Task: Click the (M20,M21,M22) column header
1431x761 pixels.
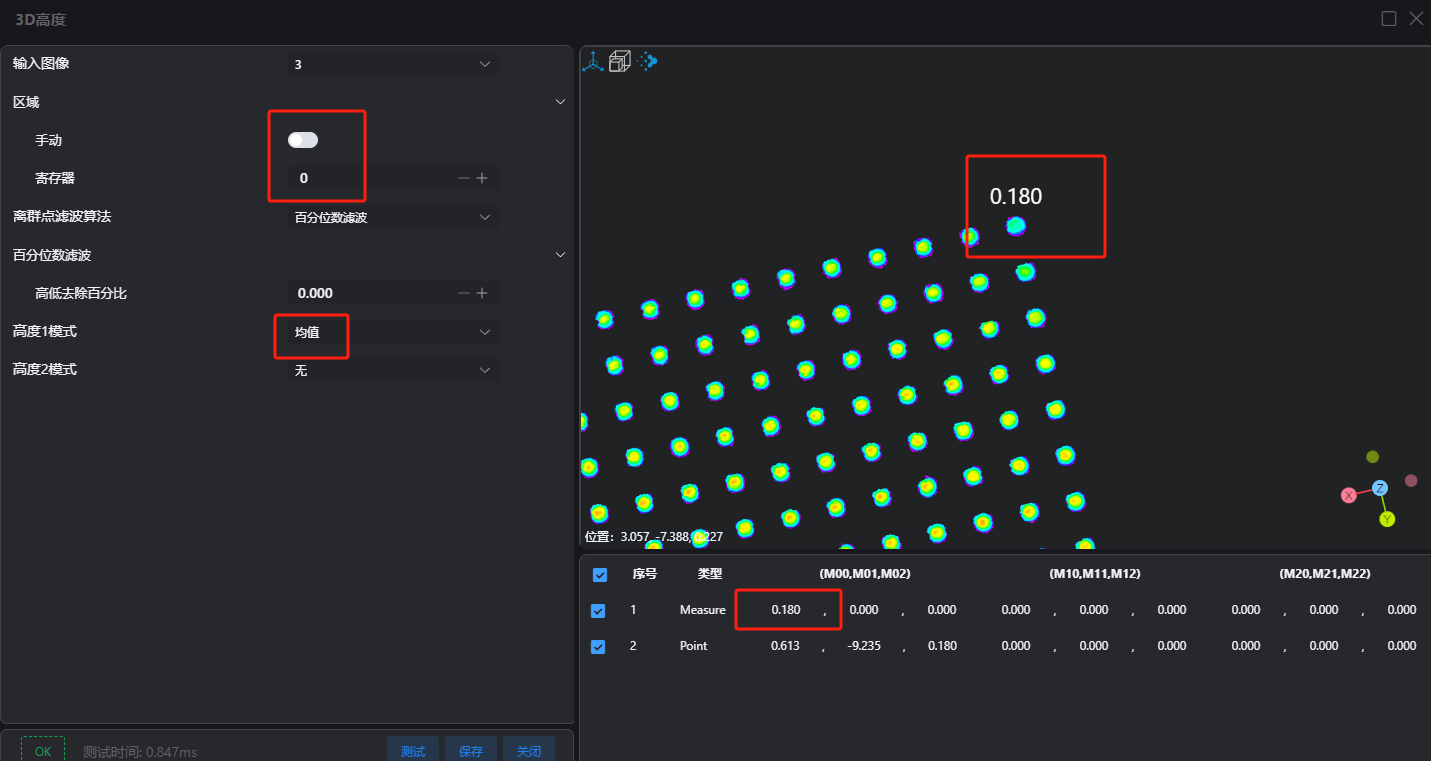Action: (1325, 574)
